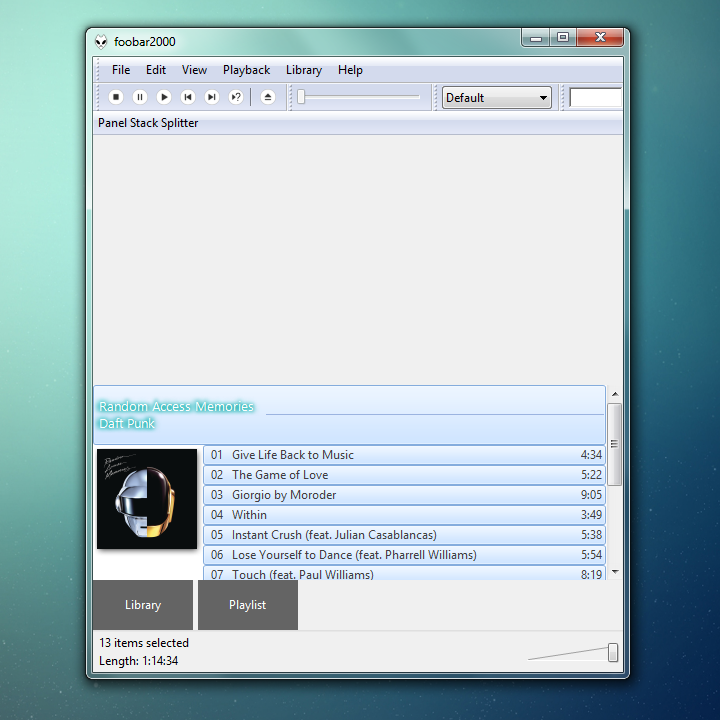Screen dimensions: 720x720
Task: Switch to the Library panel button
Action: 143,605
